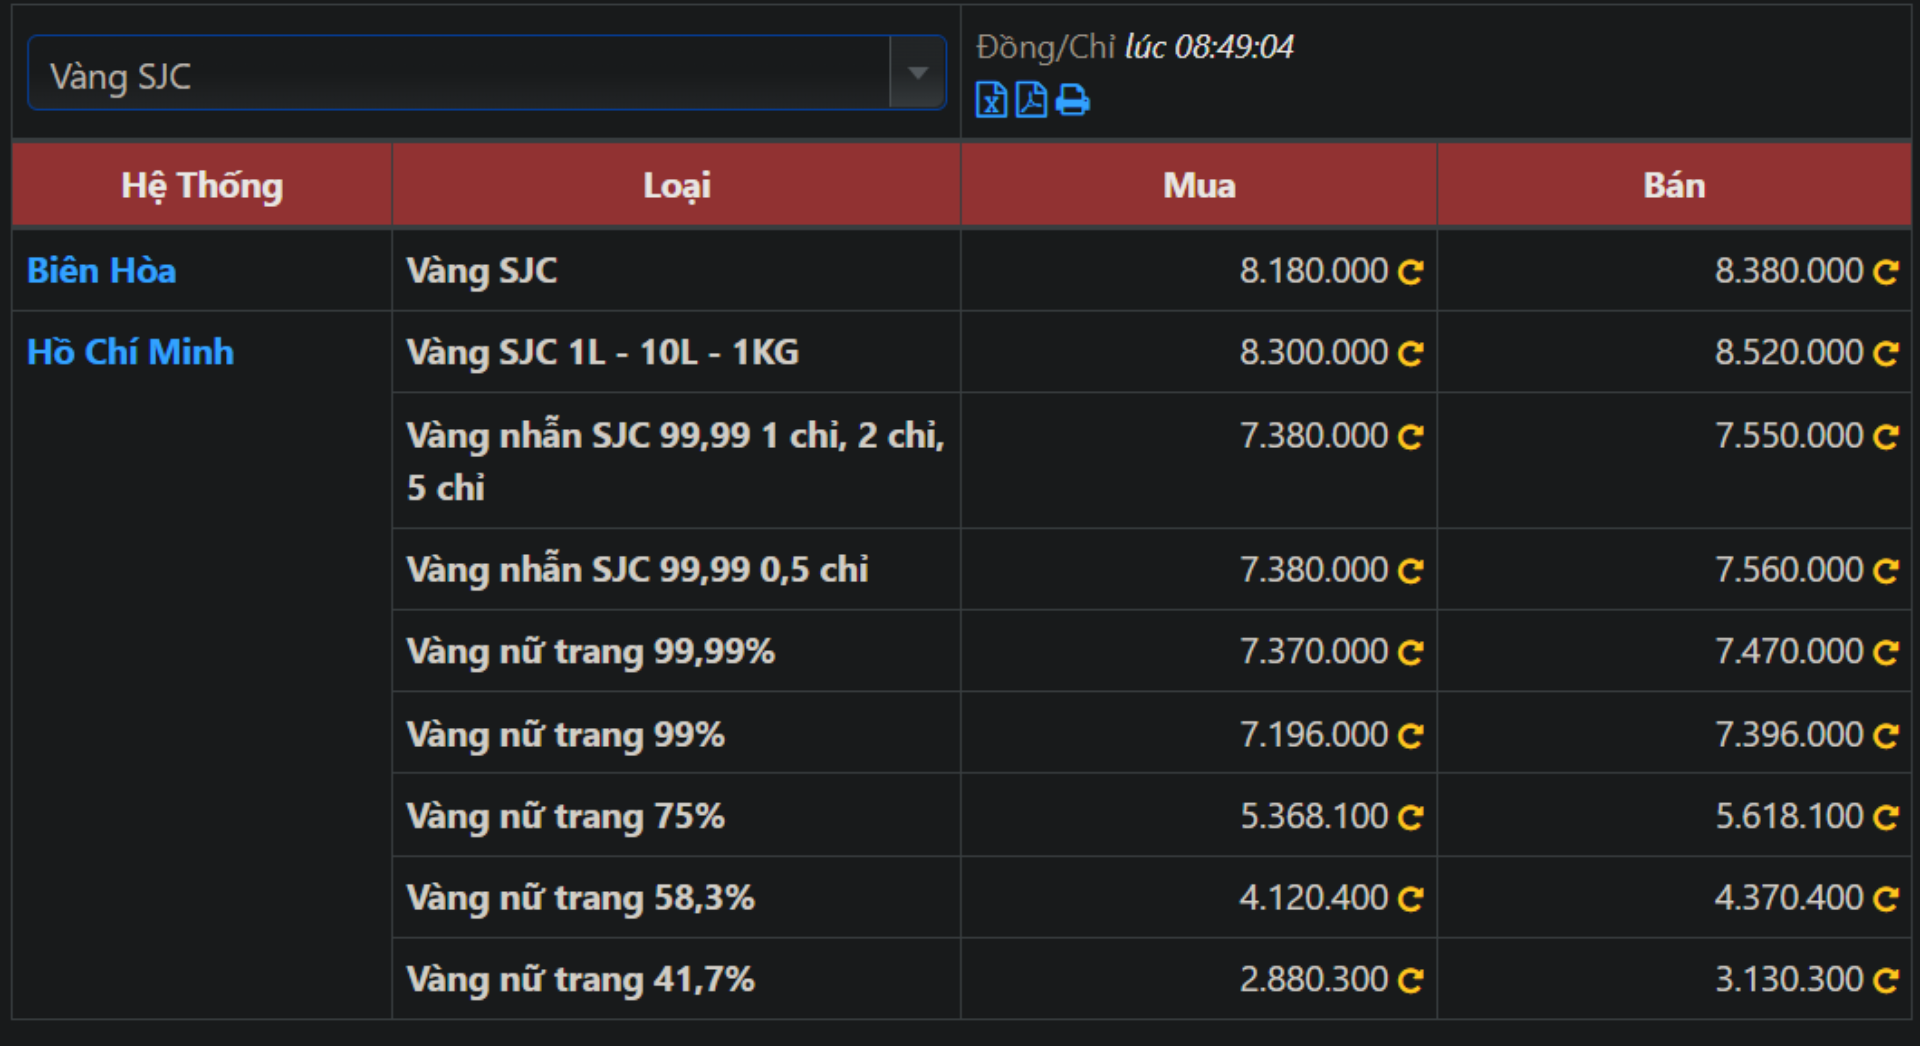Image resolution: width=1920 pixels, height=1046 pixels.
Task: Click buy price 4.120.400 value
Action: (x=1314, y=898)
